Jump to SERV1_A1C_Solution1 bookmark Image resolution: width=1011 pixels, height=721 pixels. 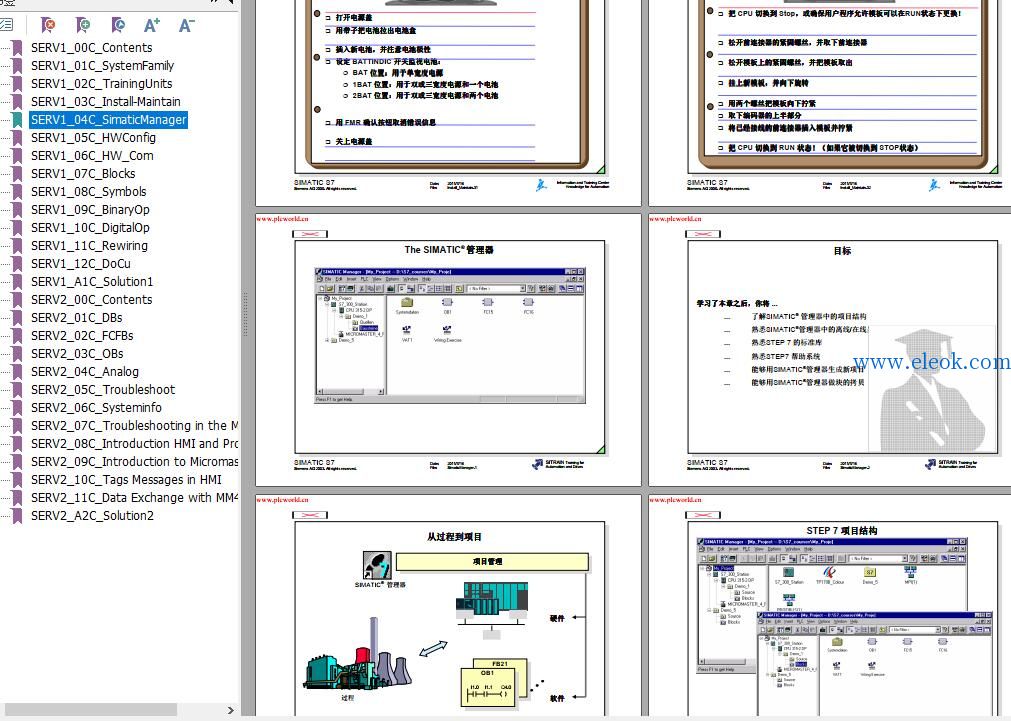click(x=92, y=282)
